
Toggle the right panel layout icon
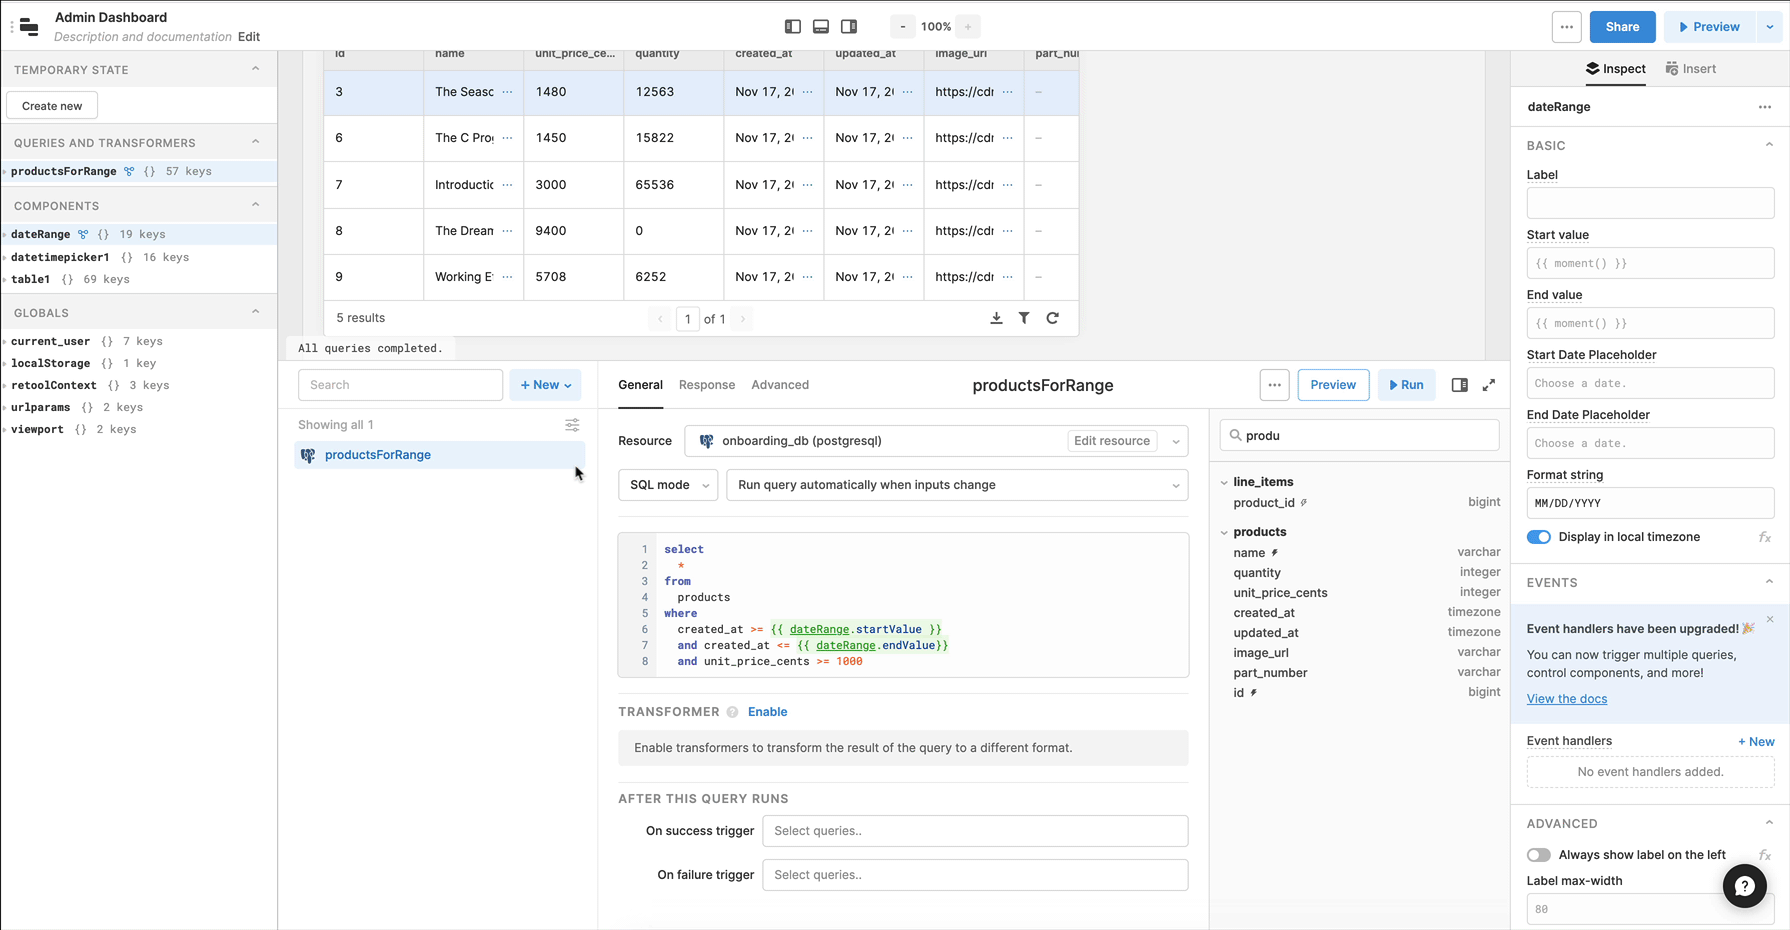click(849, 27)
